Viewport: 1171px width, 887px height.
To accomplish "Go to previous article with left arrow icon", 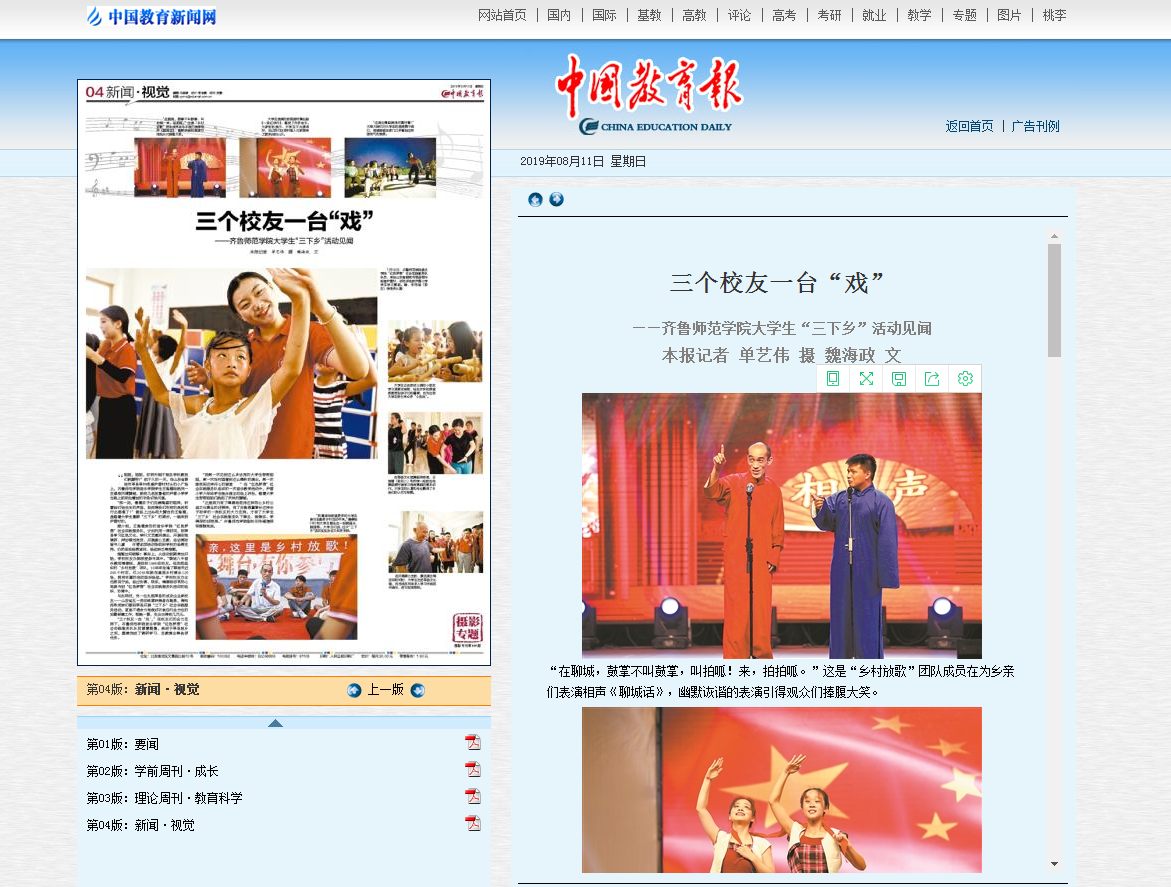I will [535, 200].
